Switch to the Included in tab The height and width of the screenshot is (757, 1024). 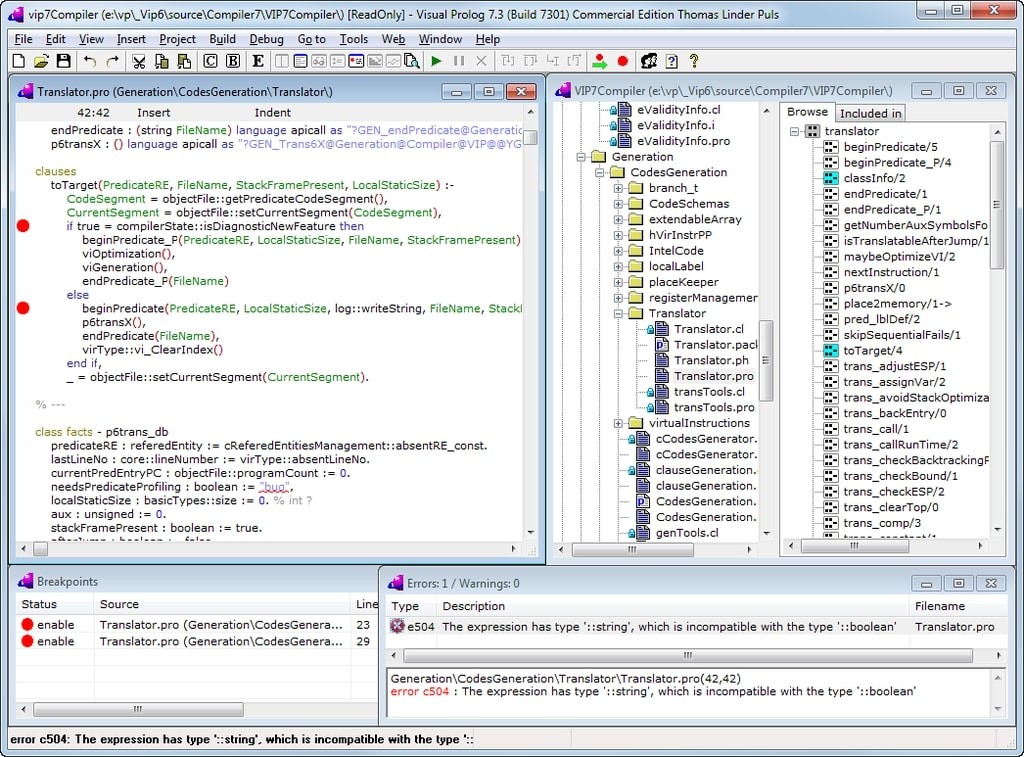tap(869, 111)
